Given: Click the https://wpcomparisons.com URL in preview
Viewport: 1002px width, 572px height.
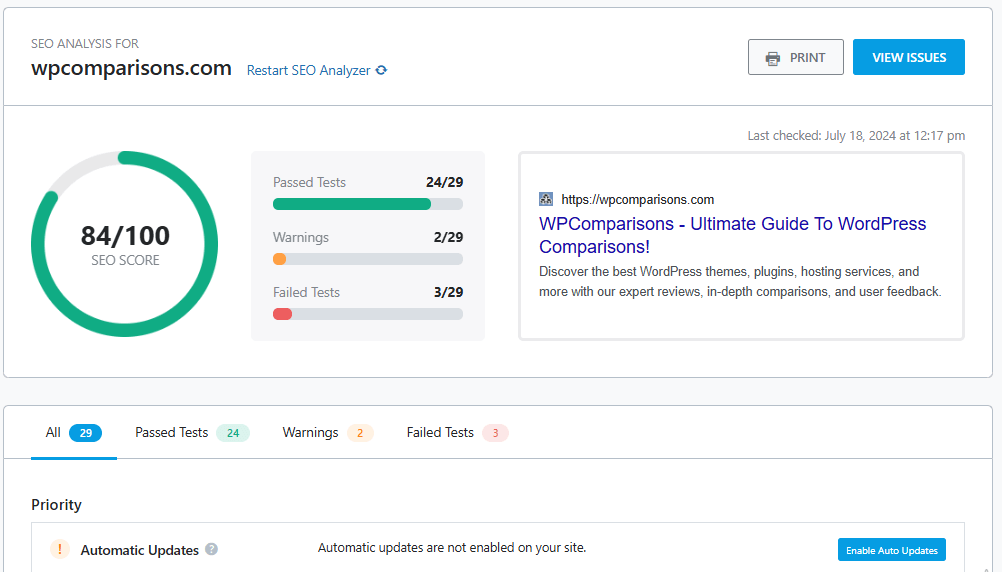Looking at the screenshot, I should 637,199.
